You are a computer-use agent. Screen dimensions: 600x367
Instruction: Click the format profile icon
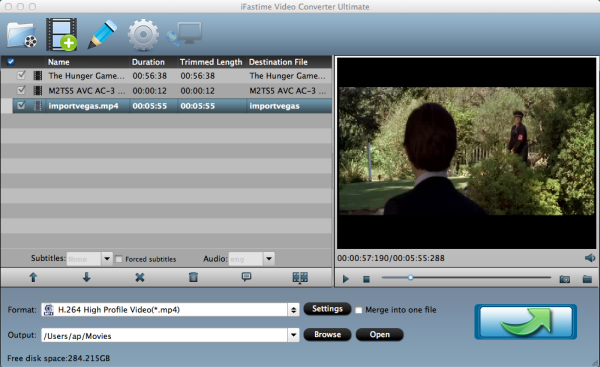tap(49, 310)
